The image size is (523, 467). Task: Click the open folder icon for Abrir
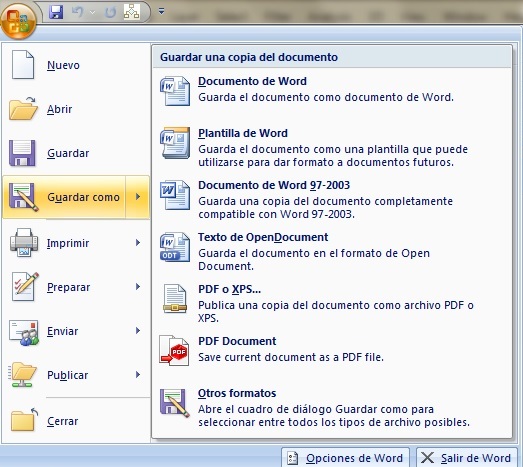click(23, 109)
